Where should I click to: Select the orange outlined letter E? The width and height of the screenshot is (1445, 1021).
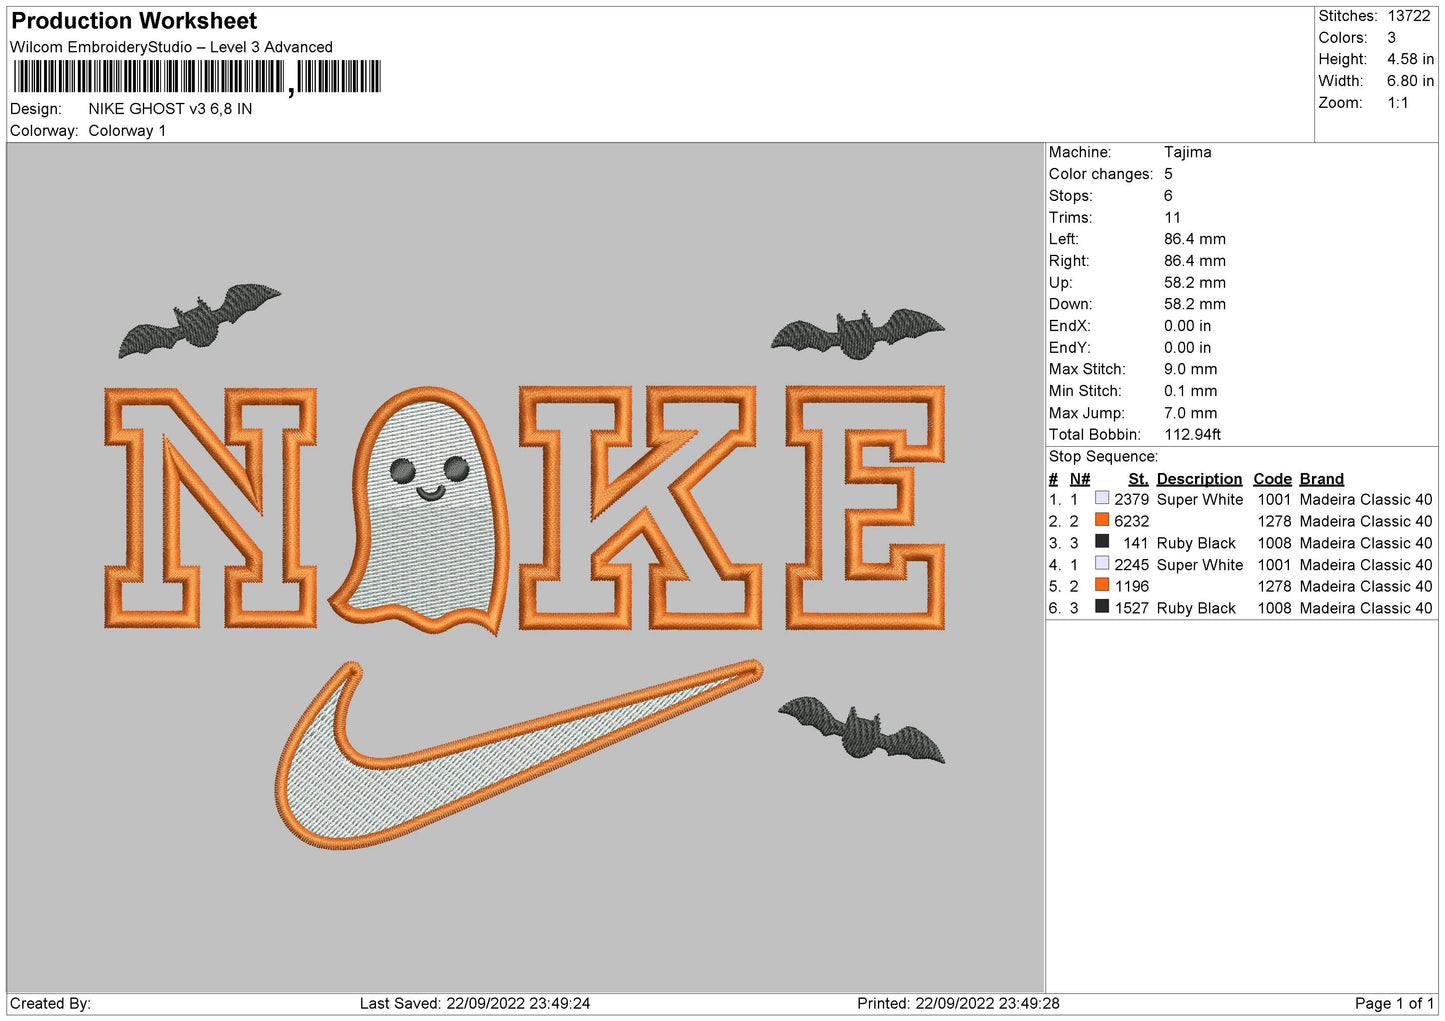pos(865,507)
